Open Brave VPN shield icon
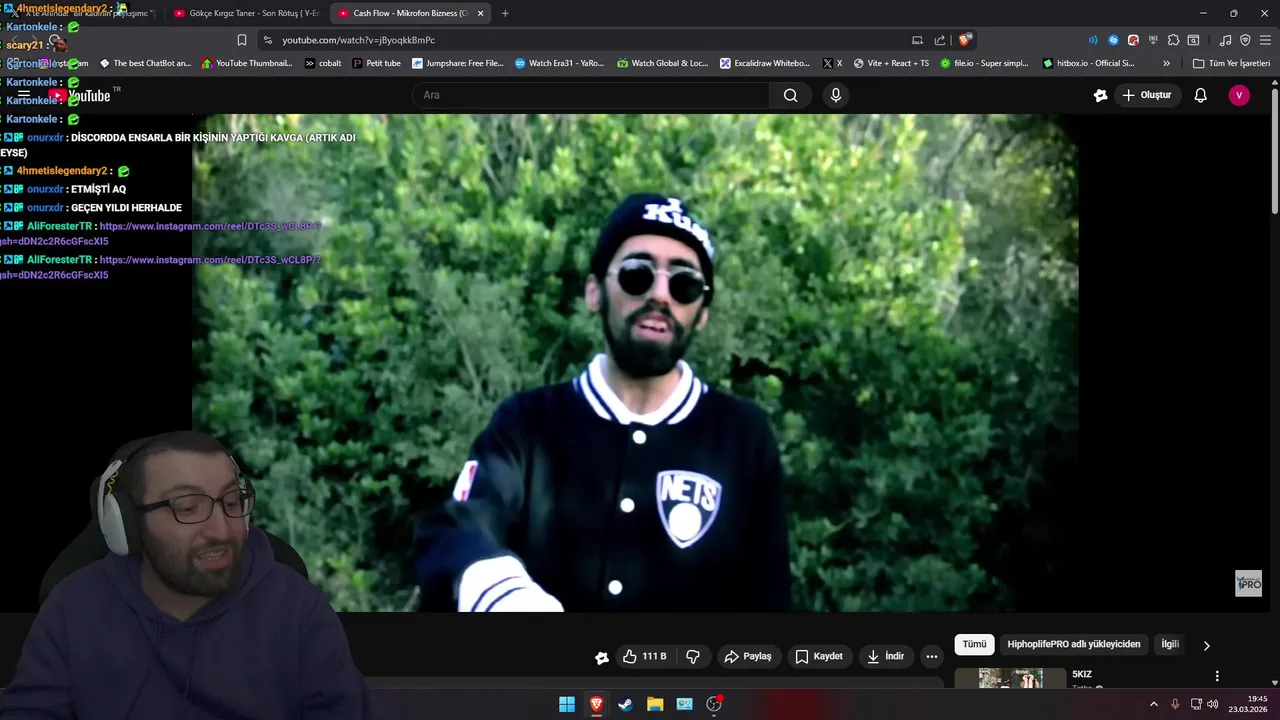Screen dimensions: 1280x720 click(x=1245, y=40)
